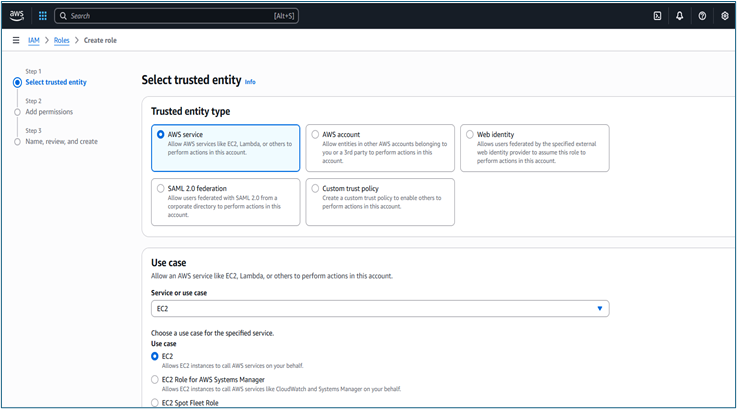Open the Service or use case dropdown
Viewport: 737px width, 409px height.
(x=380, y=308)
